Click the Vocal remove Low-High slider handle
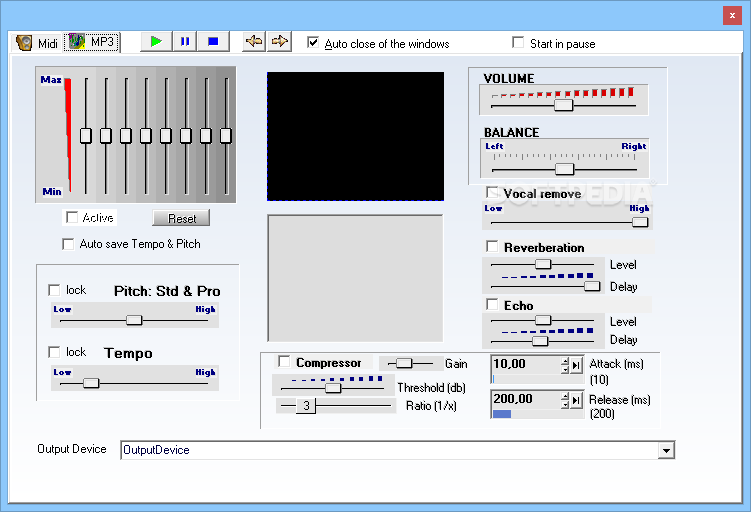 pyautogui.click(x=640, y=222)
